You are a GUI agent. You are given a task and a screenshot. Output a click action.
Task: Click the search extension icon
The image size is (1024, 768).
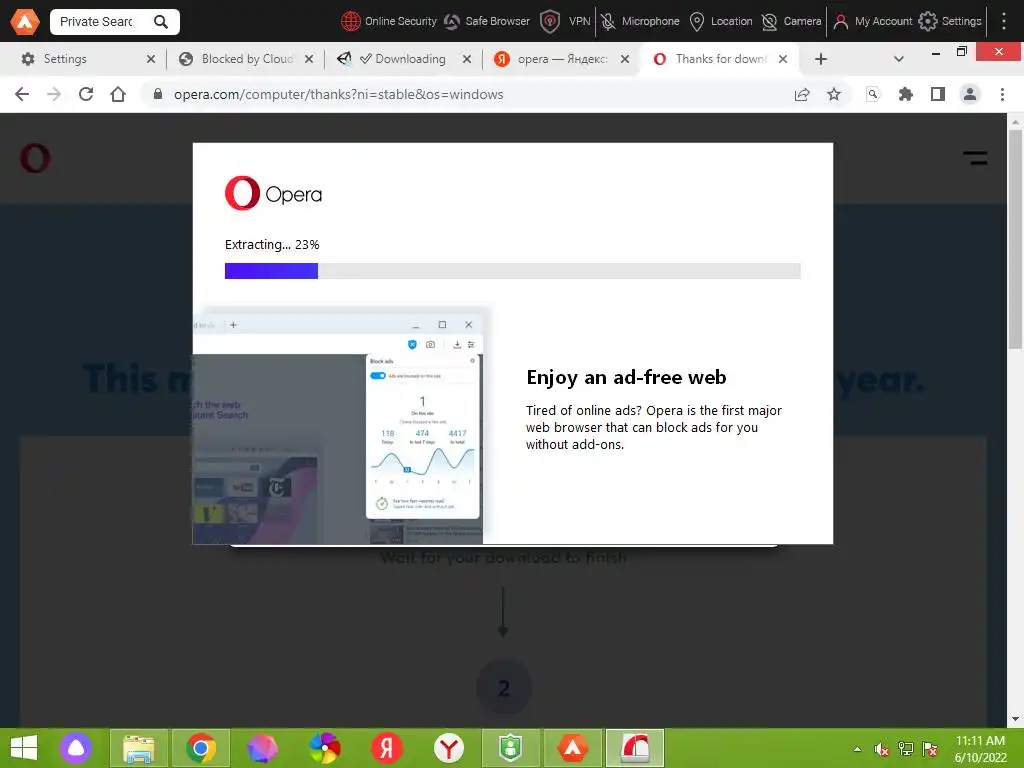pos(872,94)
